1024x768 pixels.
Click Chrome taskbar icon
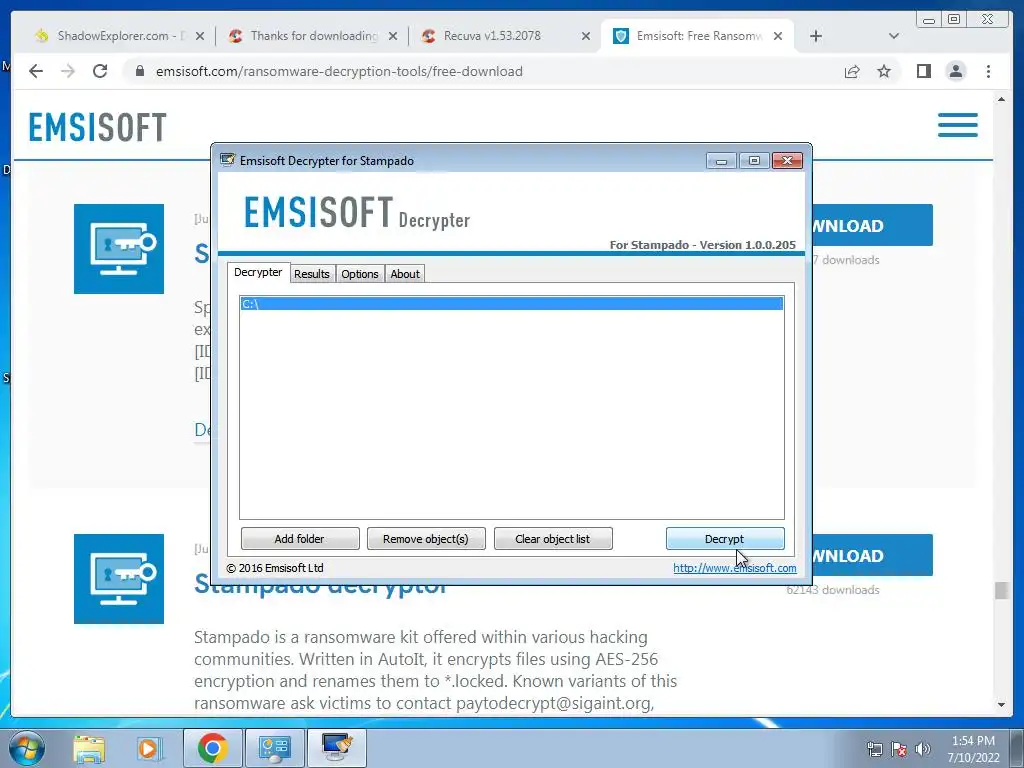(212, 748)
